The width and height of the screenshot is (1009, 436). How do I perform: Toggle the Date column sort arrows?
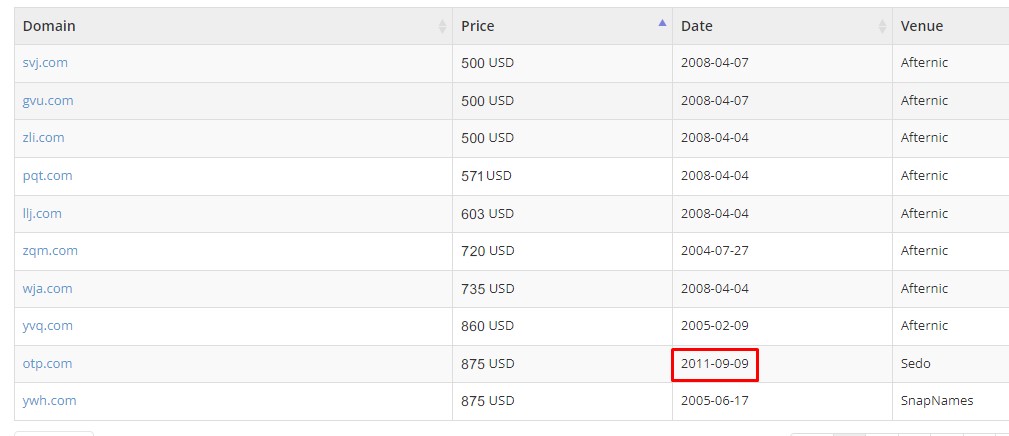click(882, 26)
